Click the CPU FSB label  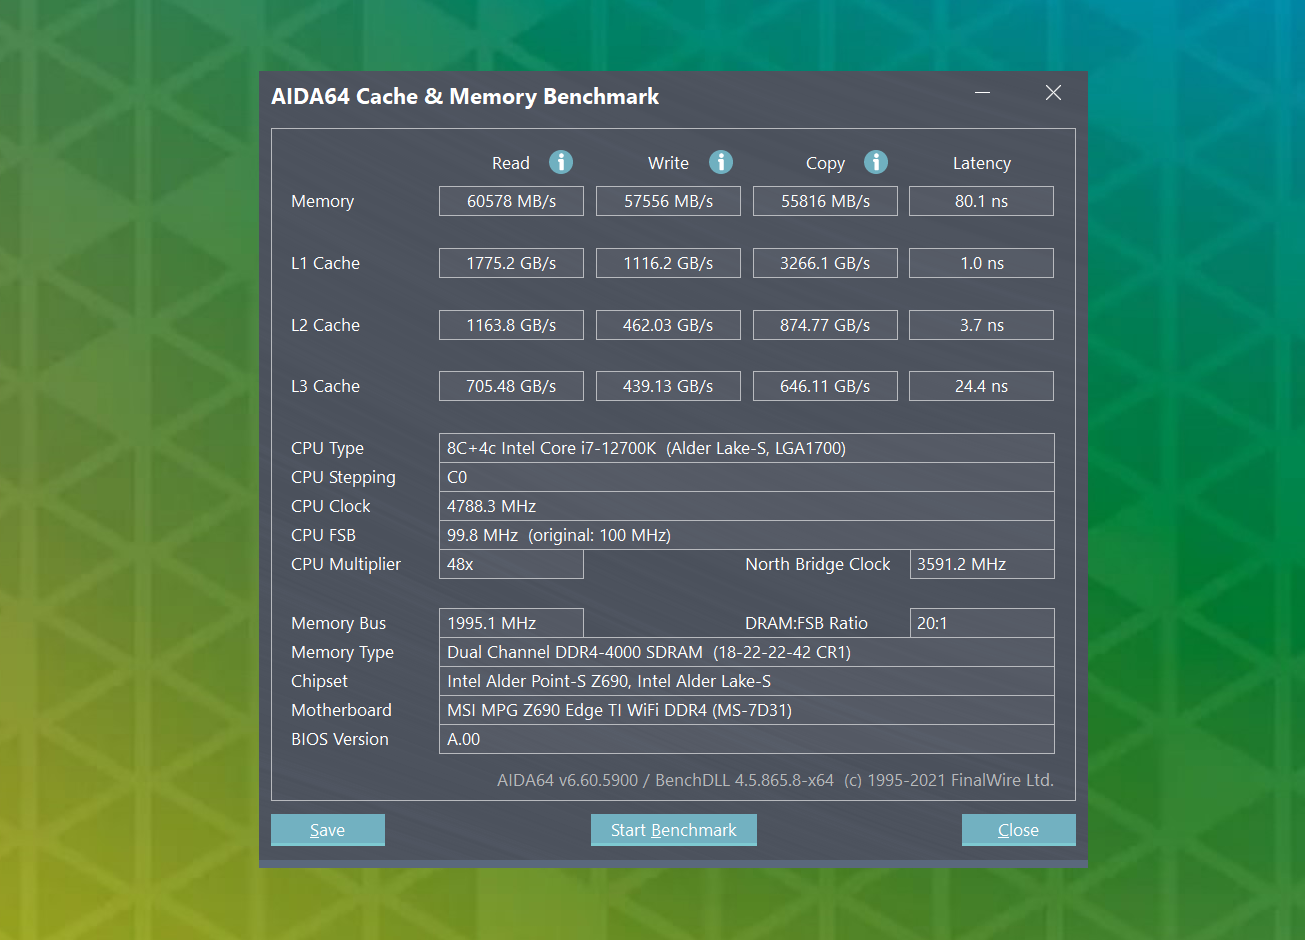323,535
